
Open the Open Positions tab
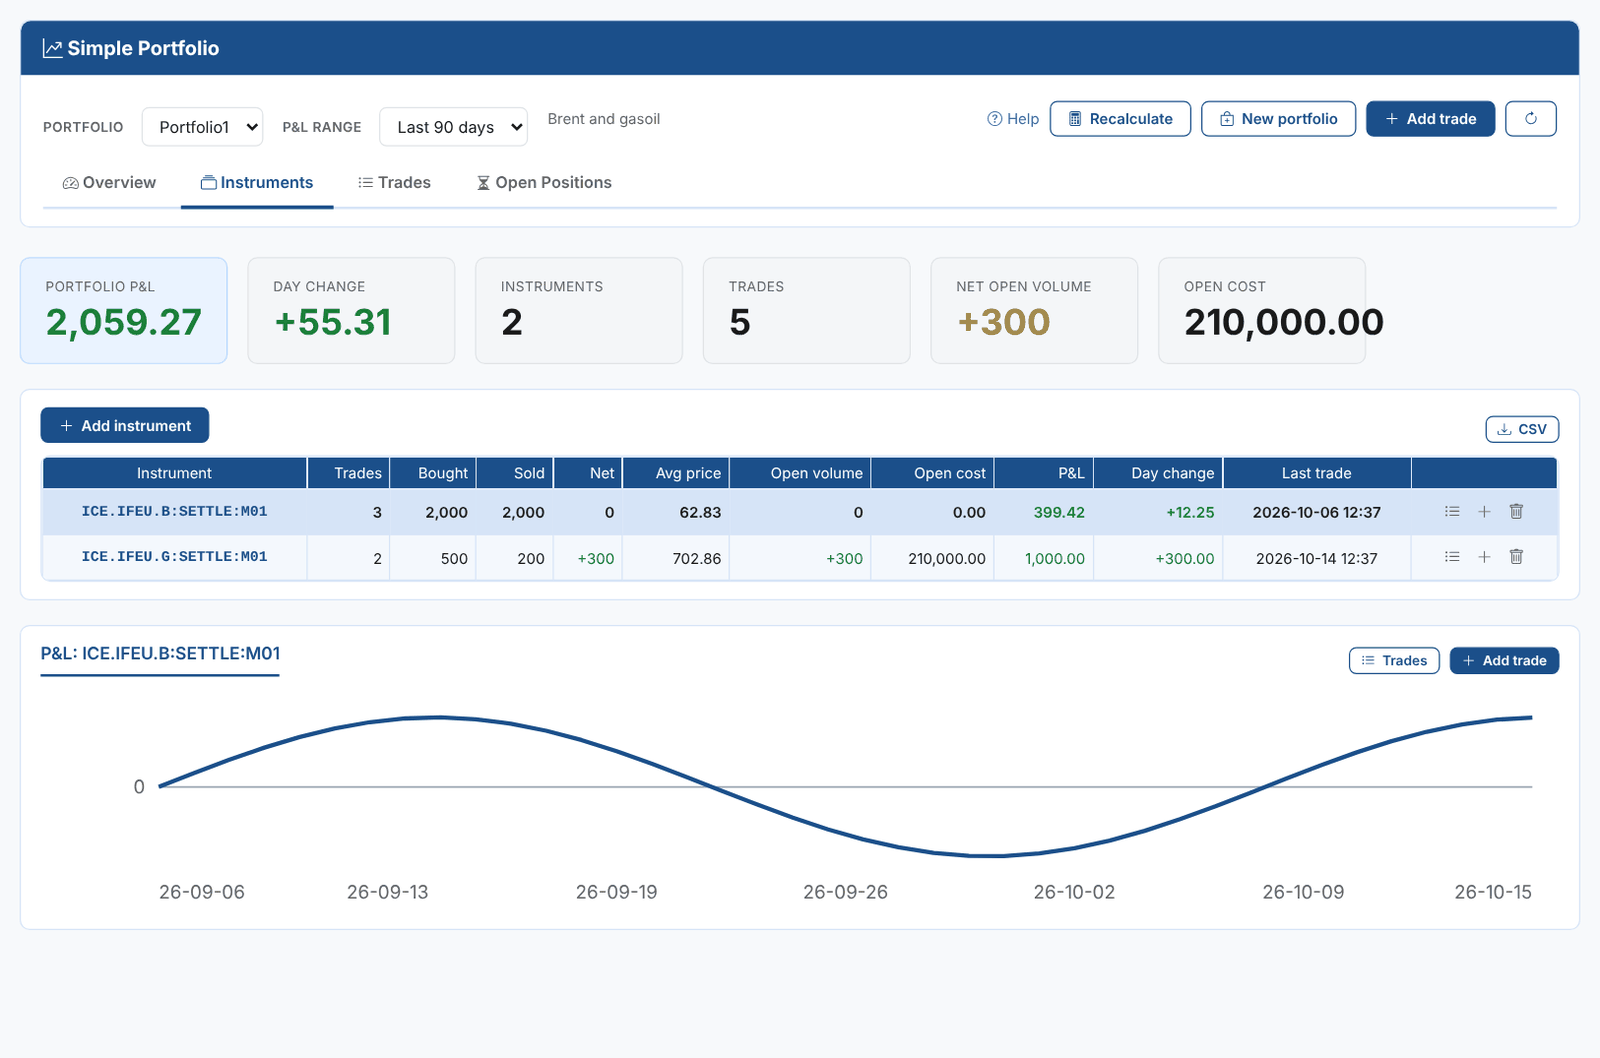coord(544,182)
